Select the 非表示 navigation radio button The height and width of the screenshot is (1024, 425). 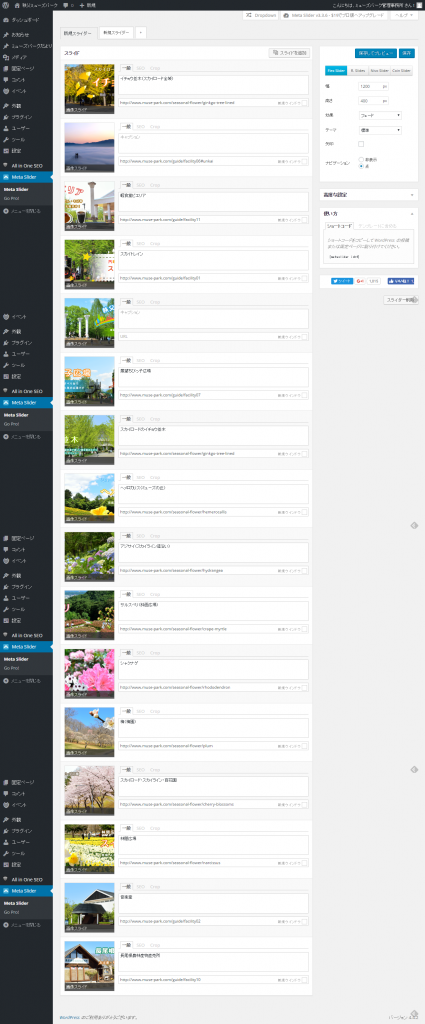coord(361,159)
